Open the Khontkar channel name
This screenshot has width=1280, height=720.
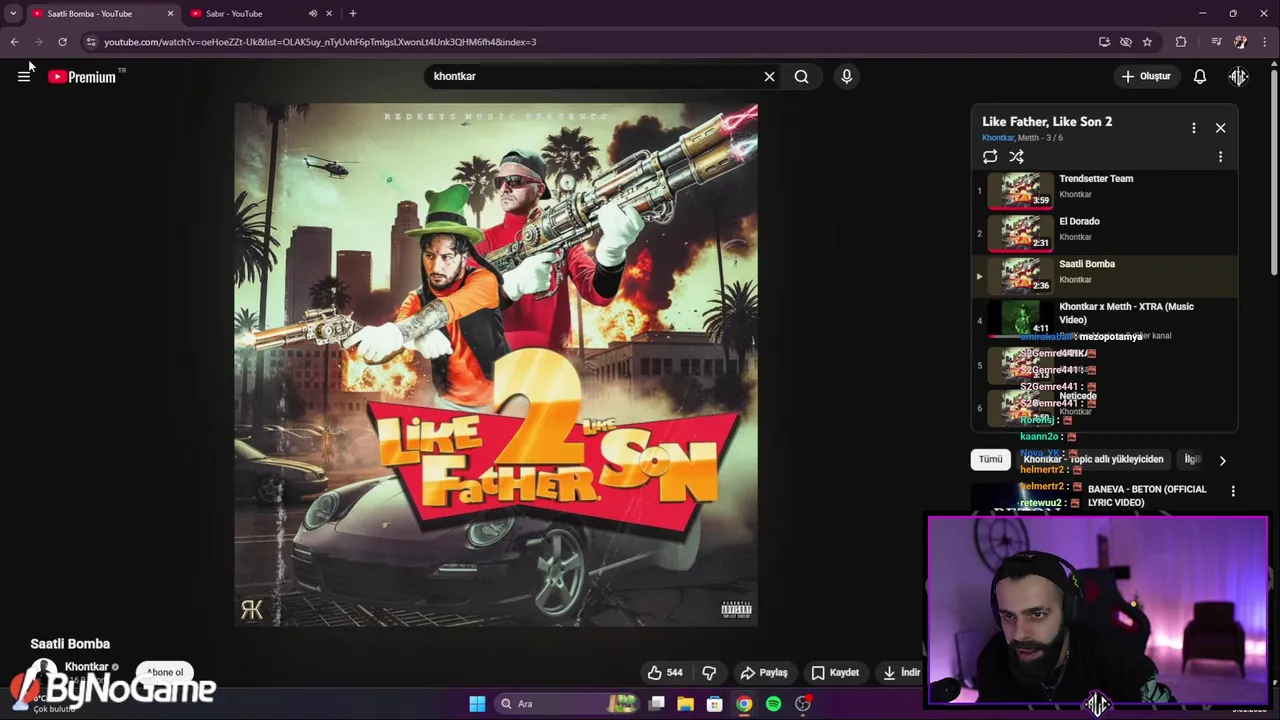point(86,667)
